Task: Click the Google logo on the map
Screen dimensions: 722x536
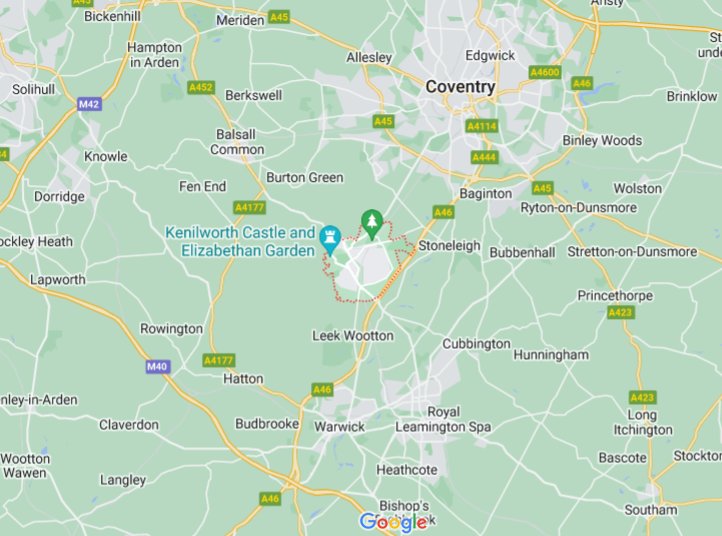Action: (393, 522)
